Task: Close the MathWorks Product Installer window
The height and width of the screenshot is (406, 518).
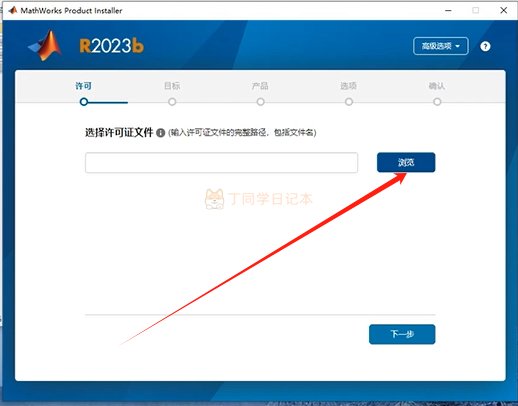Action: pos(504,10)
